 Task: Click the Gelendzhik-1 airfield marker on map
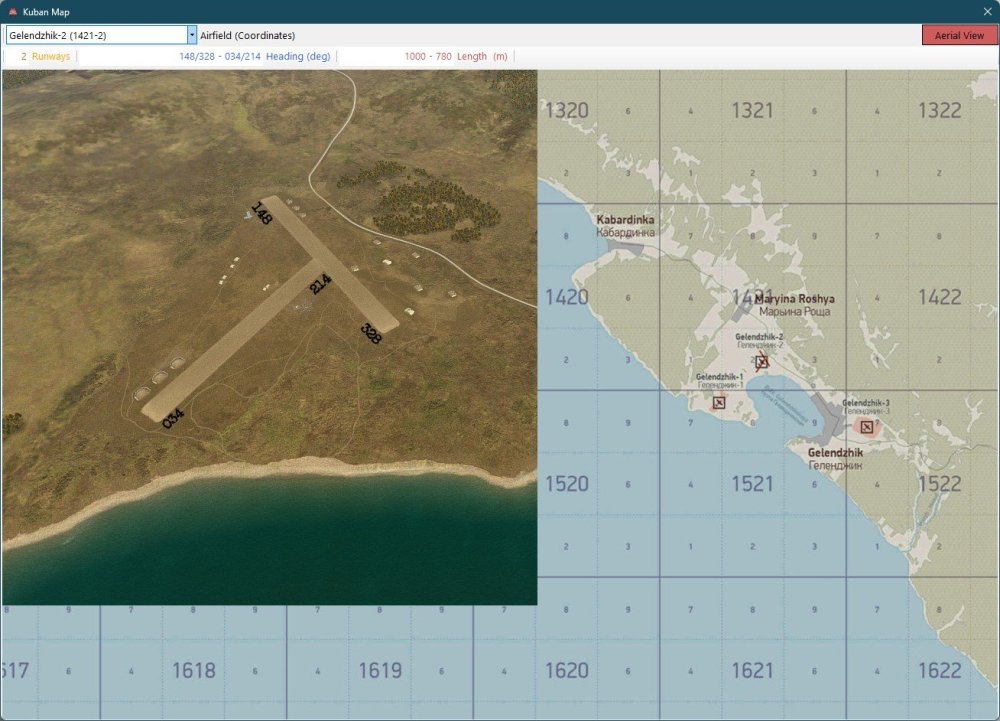718,403
